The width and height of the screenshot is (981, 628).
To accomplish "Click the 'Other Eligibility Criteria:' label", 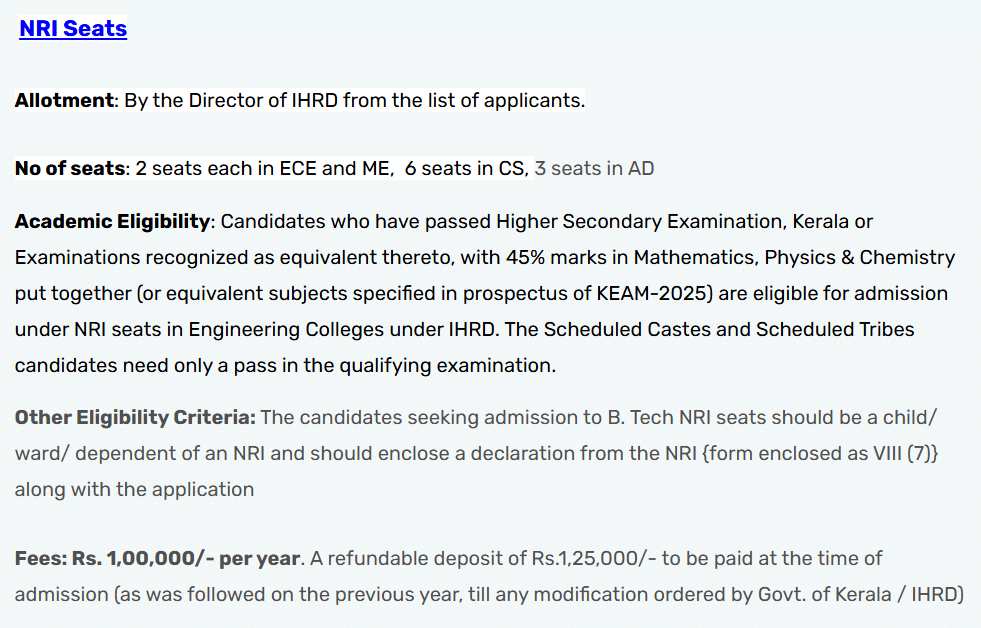I will tap(135, 417).
